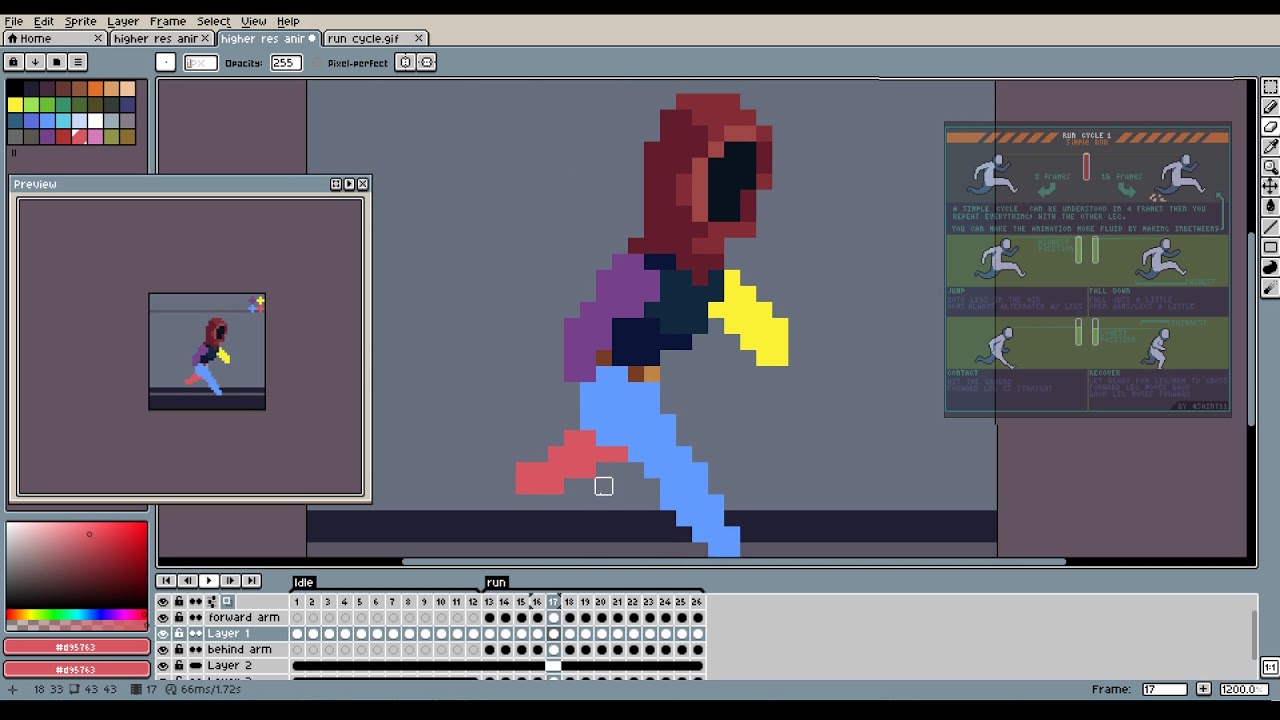Hide the forward arm layer
1280x720 pixels.
point(163,618)
